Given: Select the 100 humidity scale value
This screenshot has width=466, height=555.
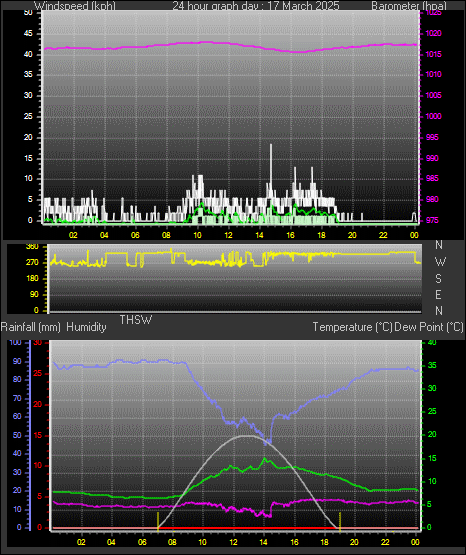Looking at the screenshot, I should coord(15,343).
